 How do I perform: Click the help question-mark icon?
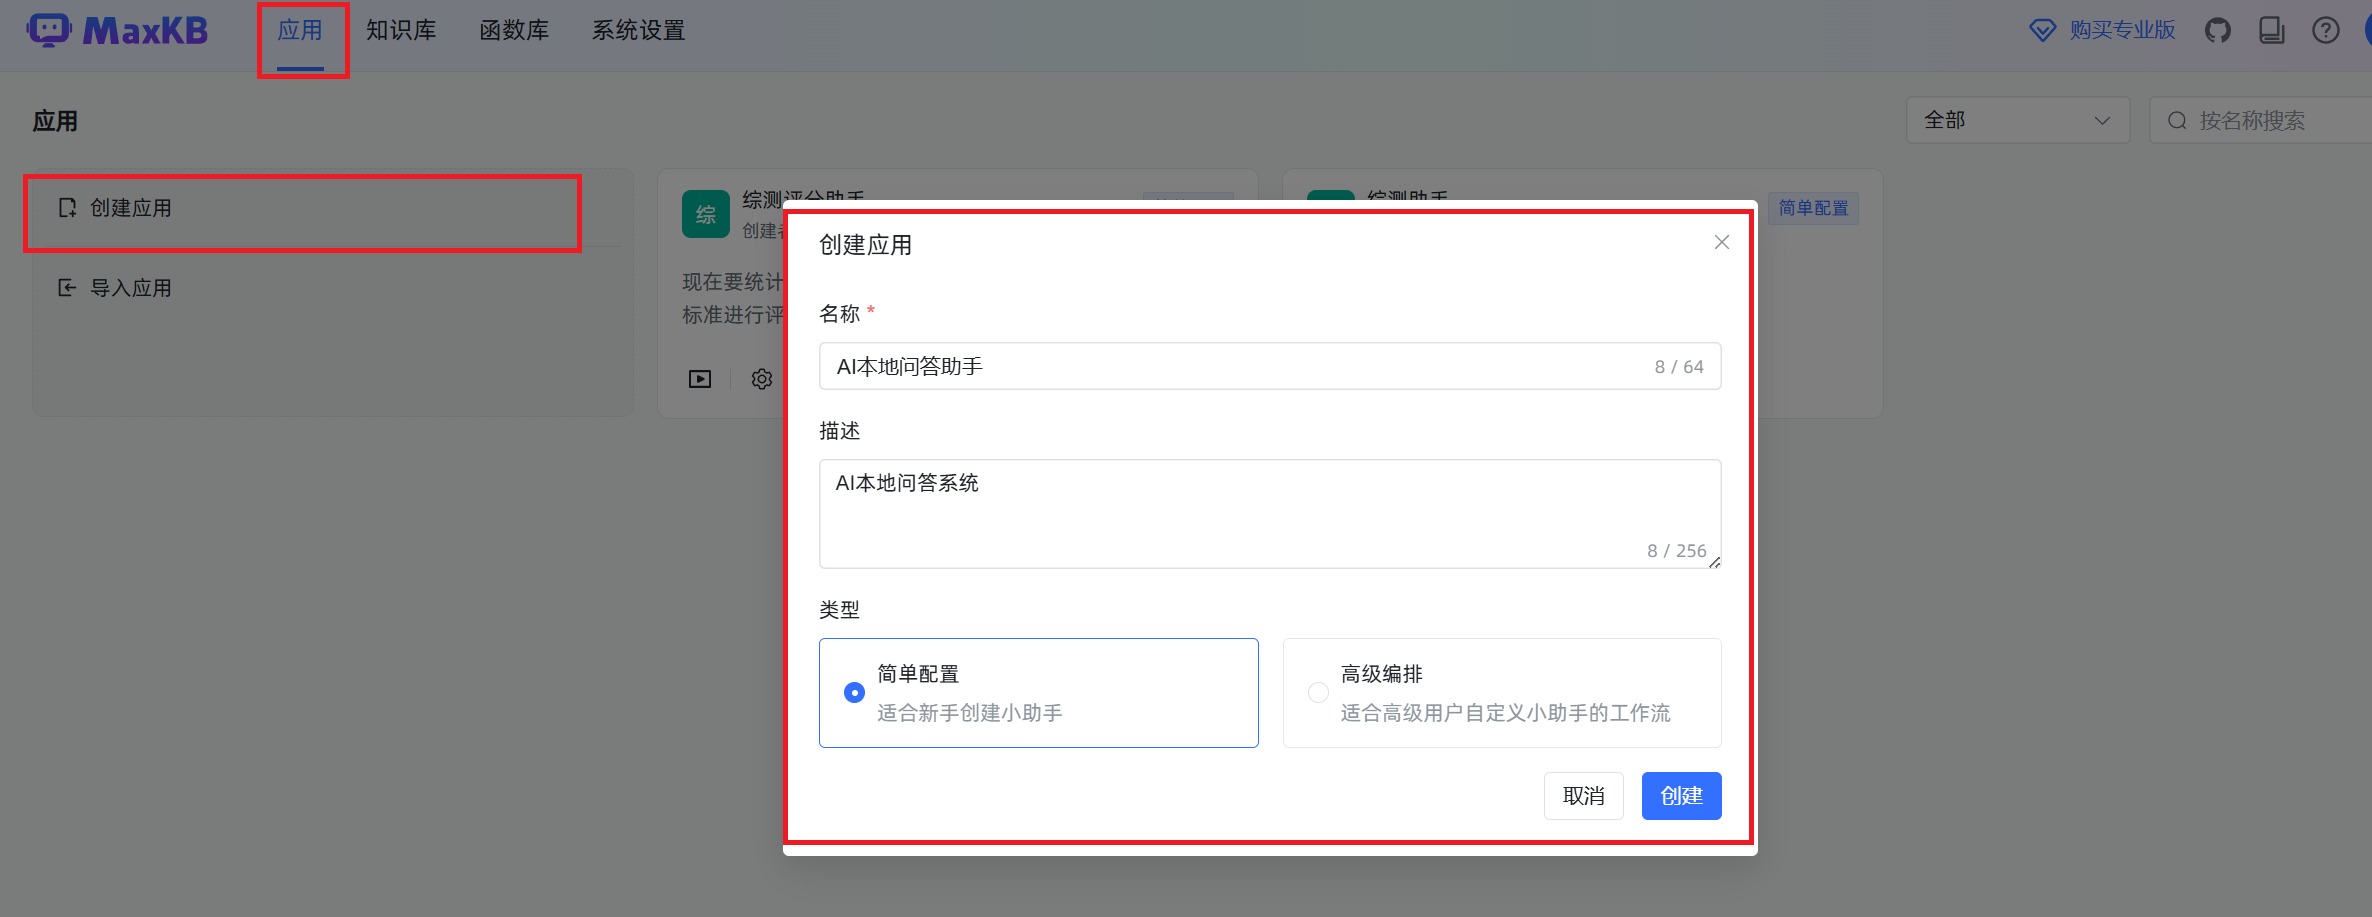click(2326, 30)
